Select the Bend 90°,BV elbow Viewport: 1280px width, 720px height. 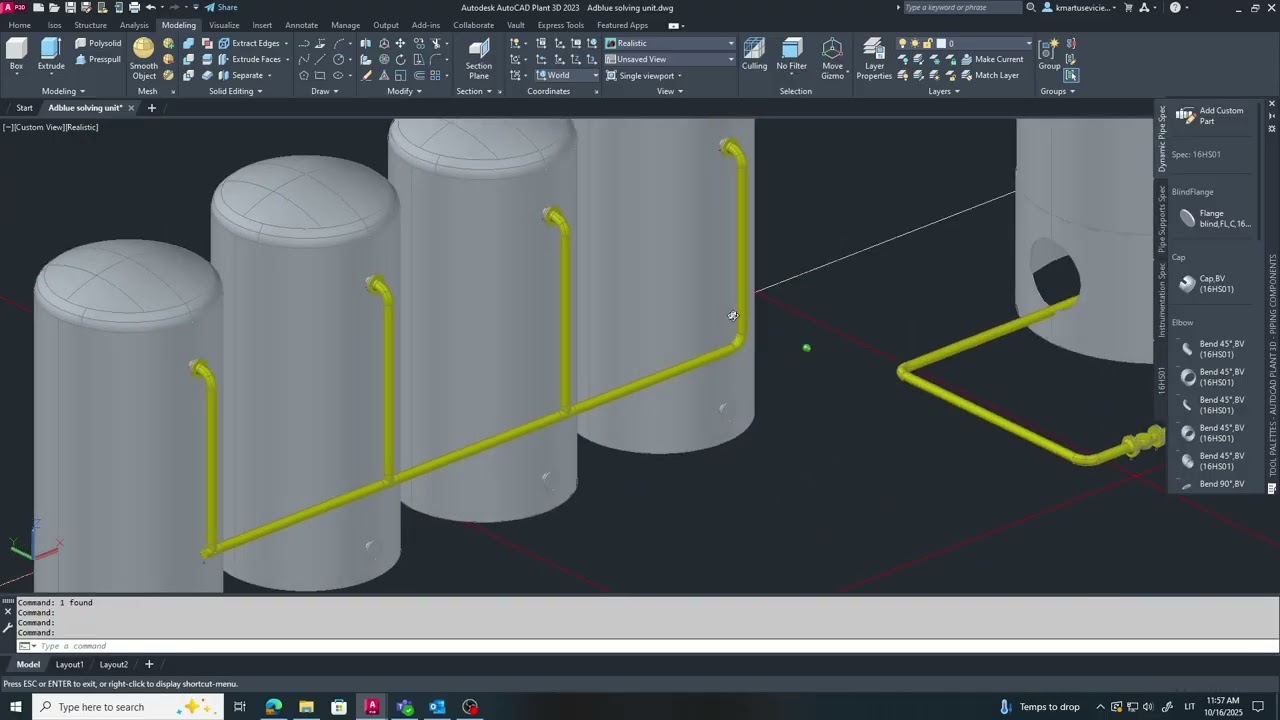pyautogui.click(x=1211, y=484)
